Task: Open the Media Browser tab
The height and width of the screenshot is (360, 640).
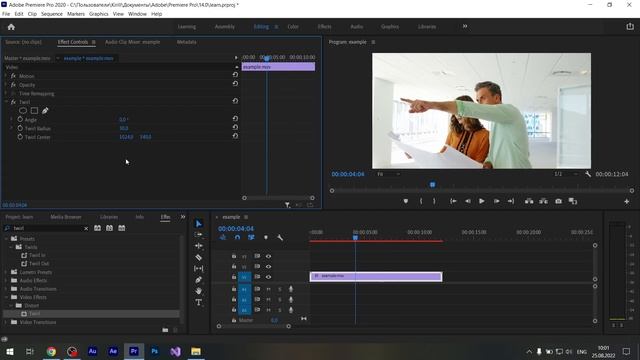Action: click(66, 217)
